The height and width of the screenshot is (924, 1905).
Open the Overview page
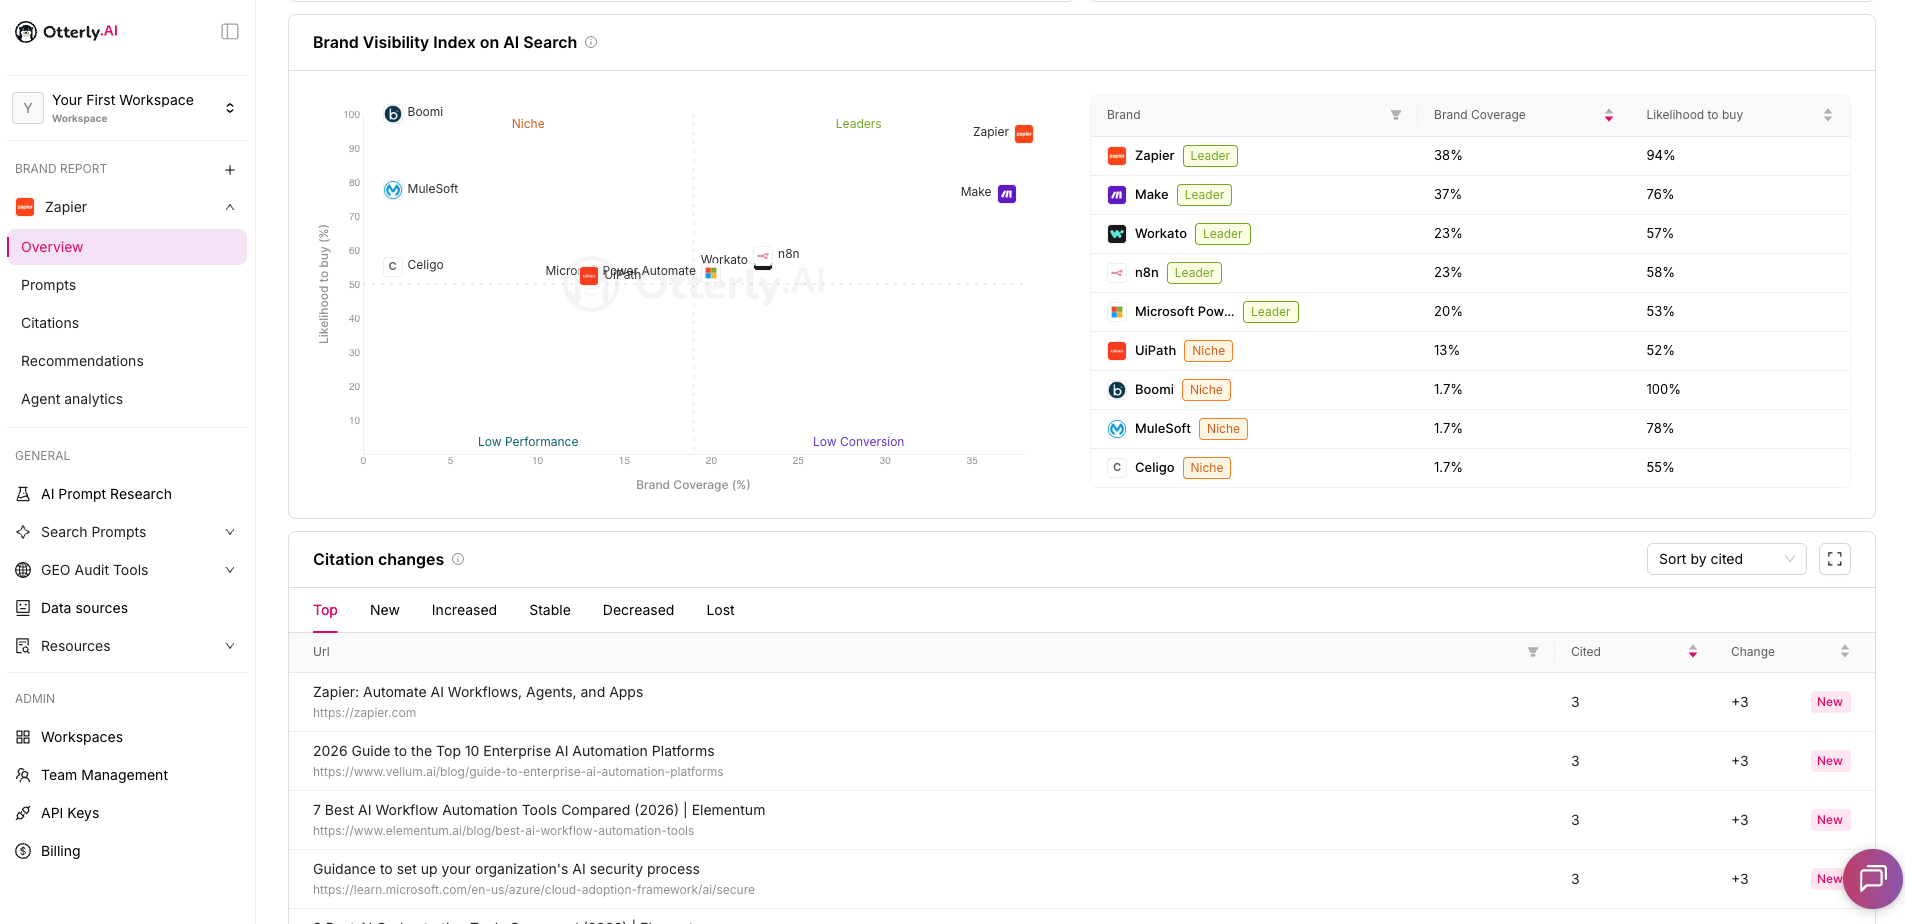(127, 247)
